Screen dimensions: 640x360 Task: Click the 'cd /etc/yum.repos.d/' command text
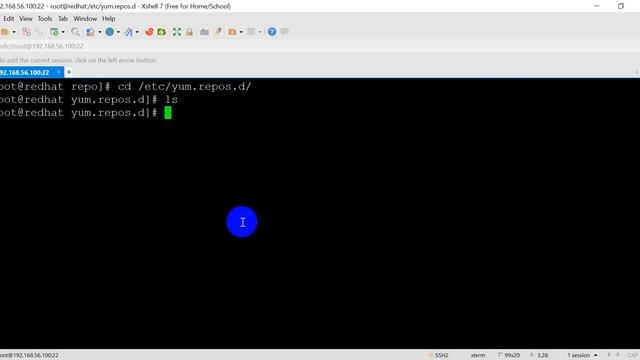[184, 87]
